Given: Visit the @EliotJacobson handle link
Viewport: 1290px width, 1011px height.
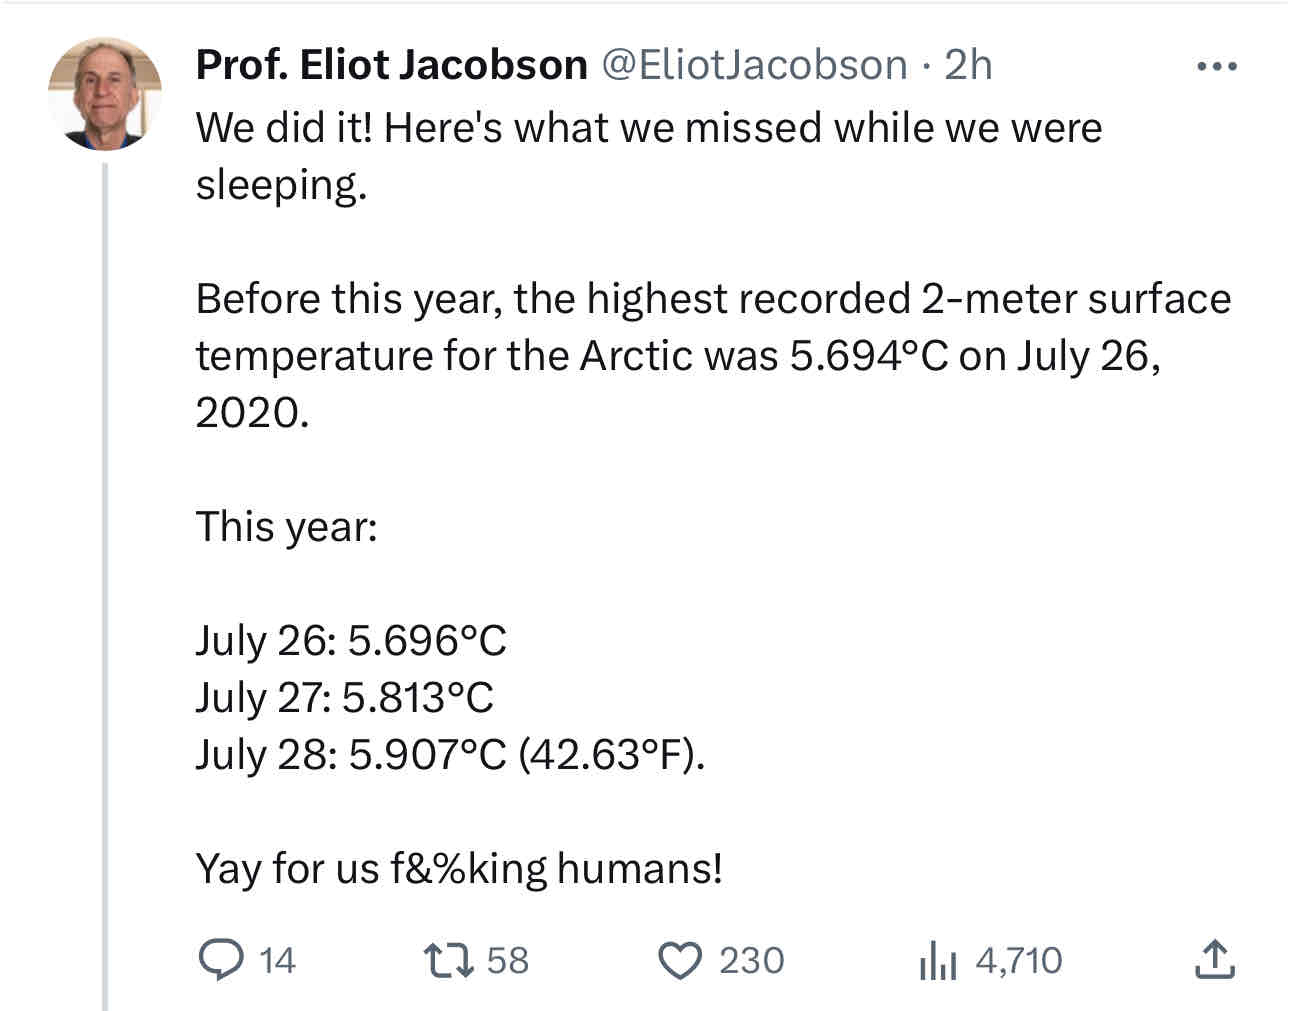Looking at the screenshot, I should 754,65.
